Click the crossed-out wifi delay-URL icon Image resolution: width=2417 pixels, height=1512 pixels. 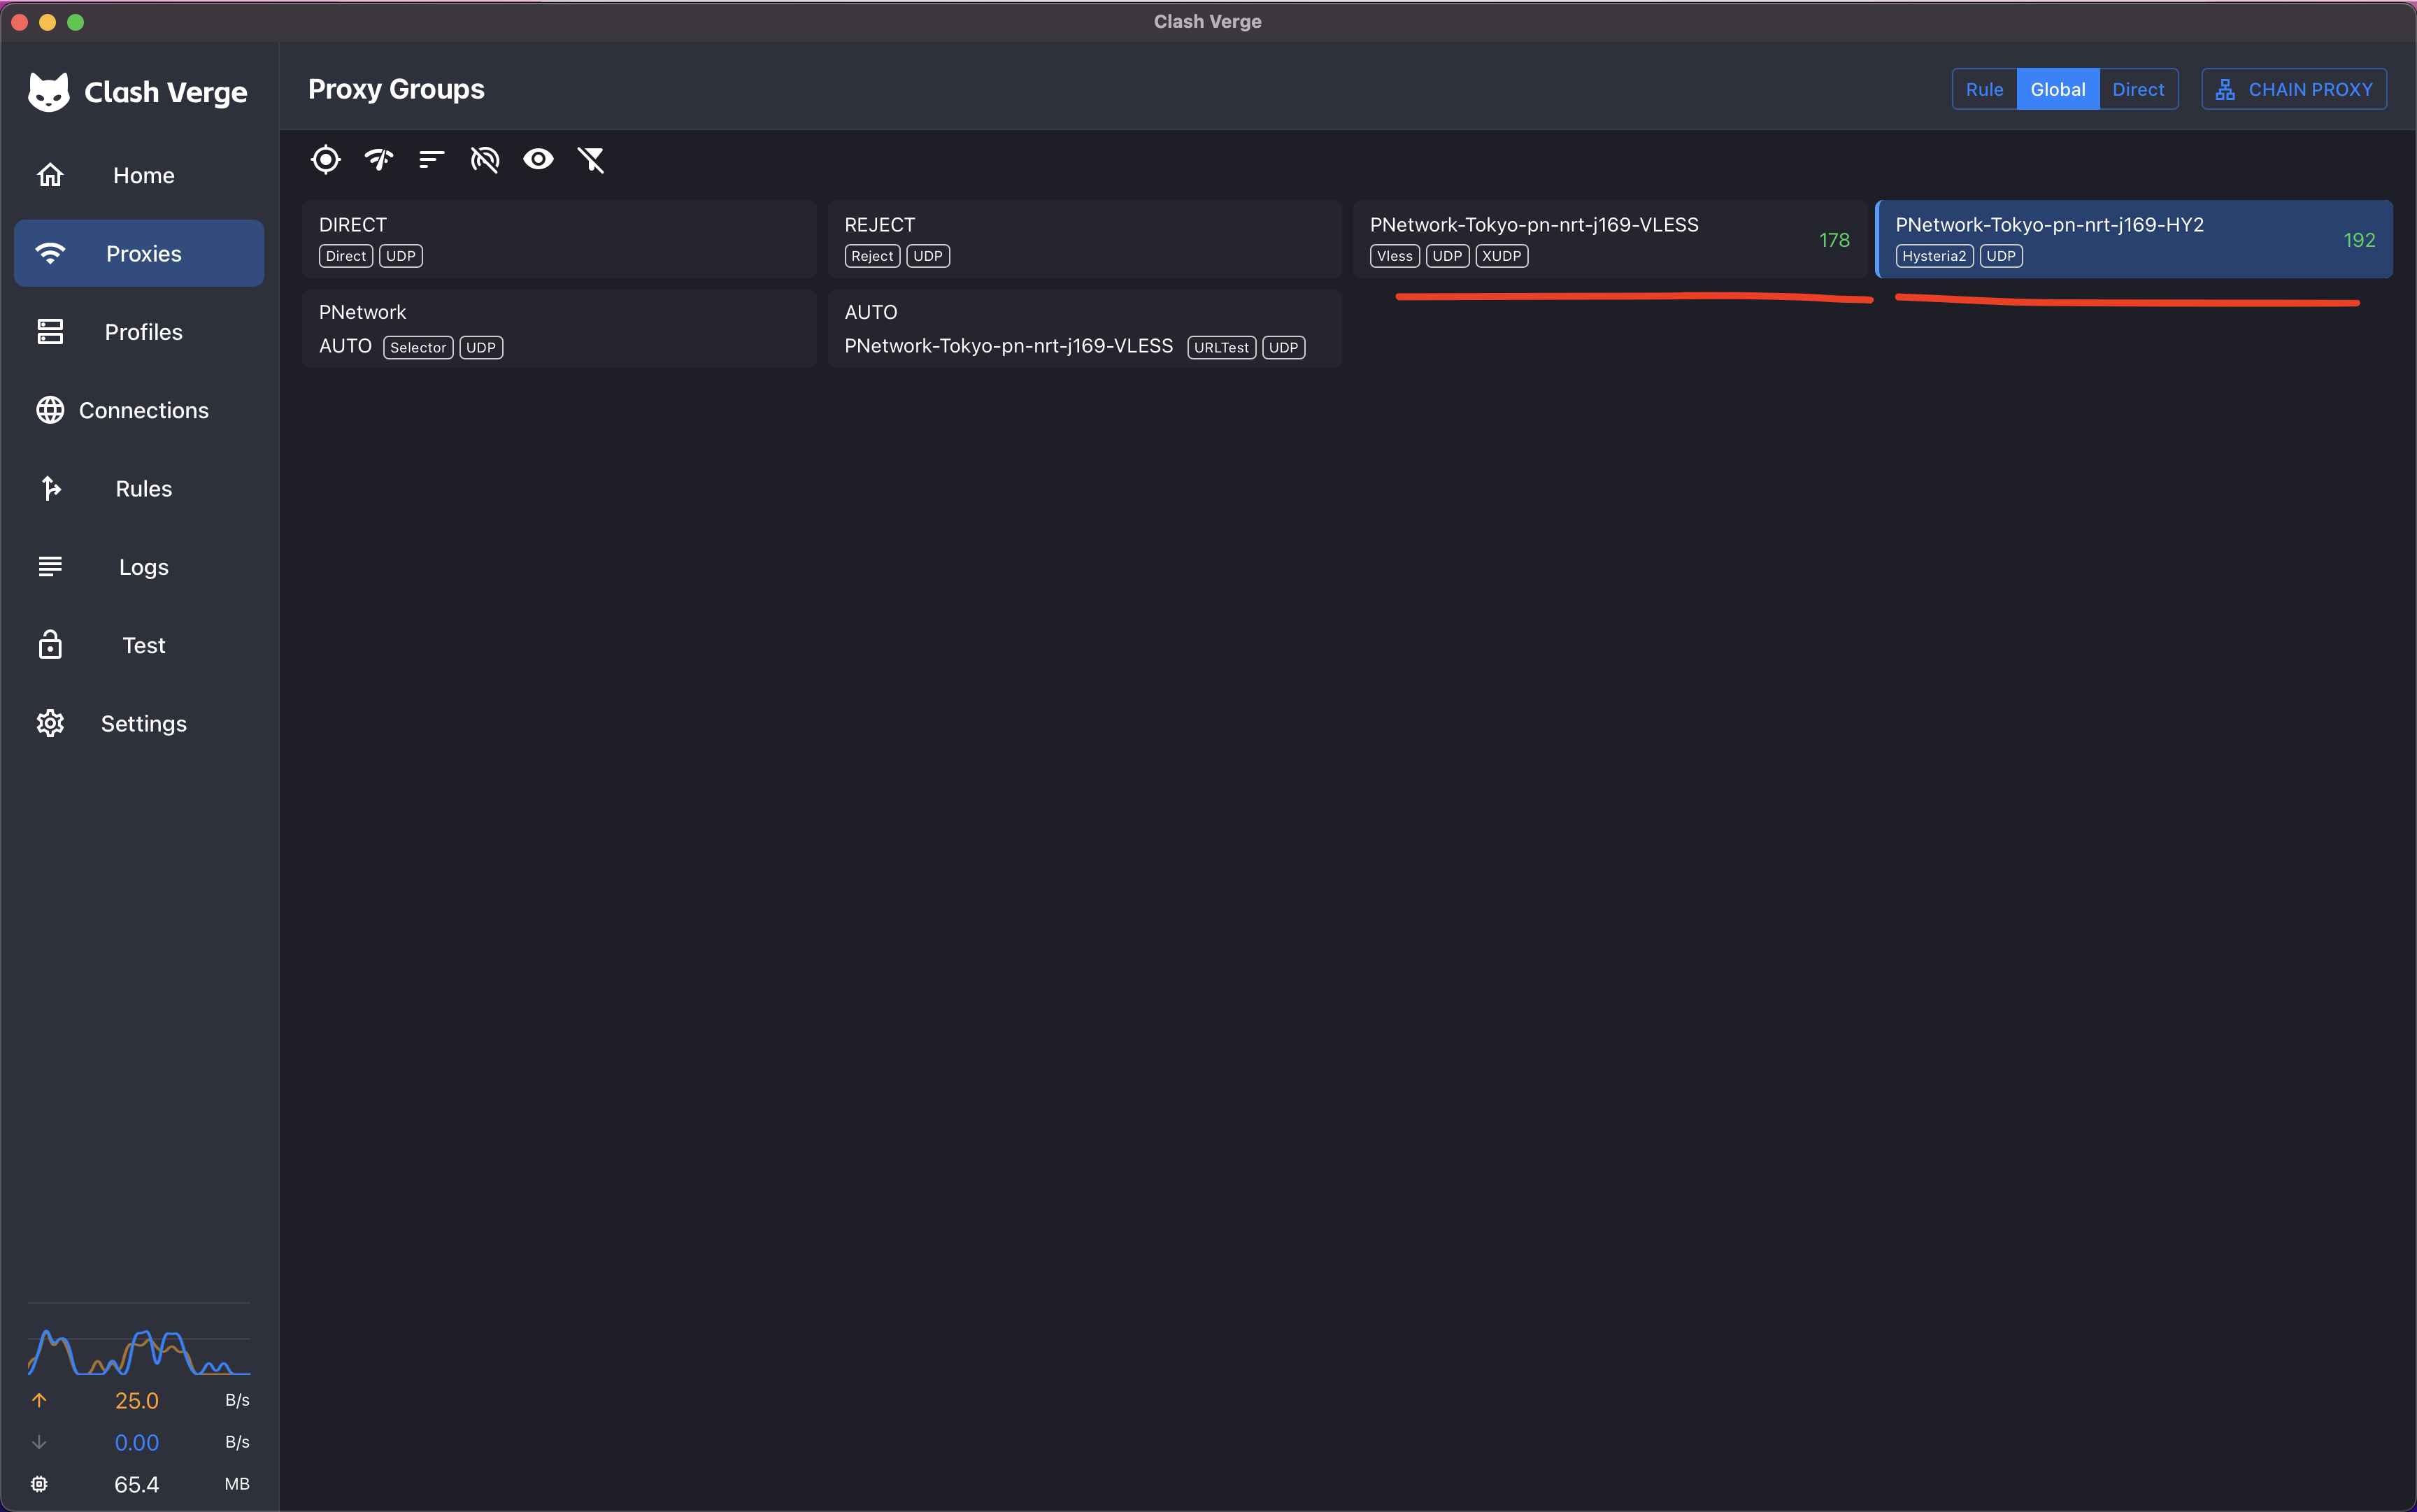click(x=485, y=160)
